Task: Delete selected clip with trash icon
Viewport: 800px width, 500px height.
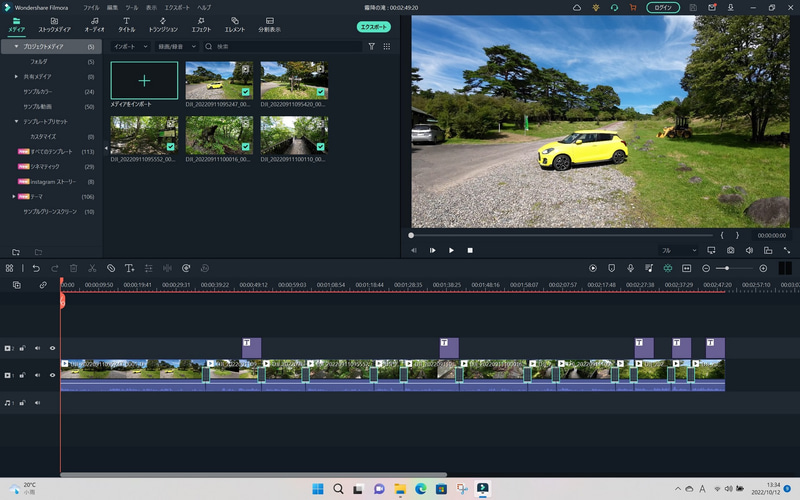Action: tap(73, 268)
